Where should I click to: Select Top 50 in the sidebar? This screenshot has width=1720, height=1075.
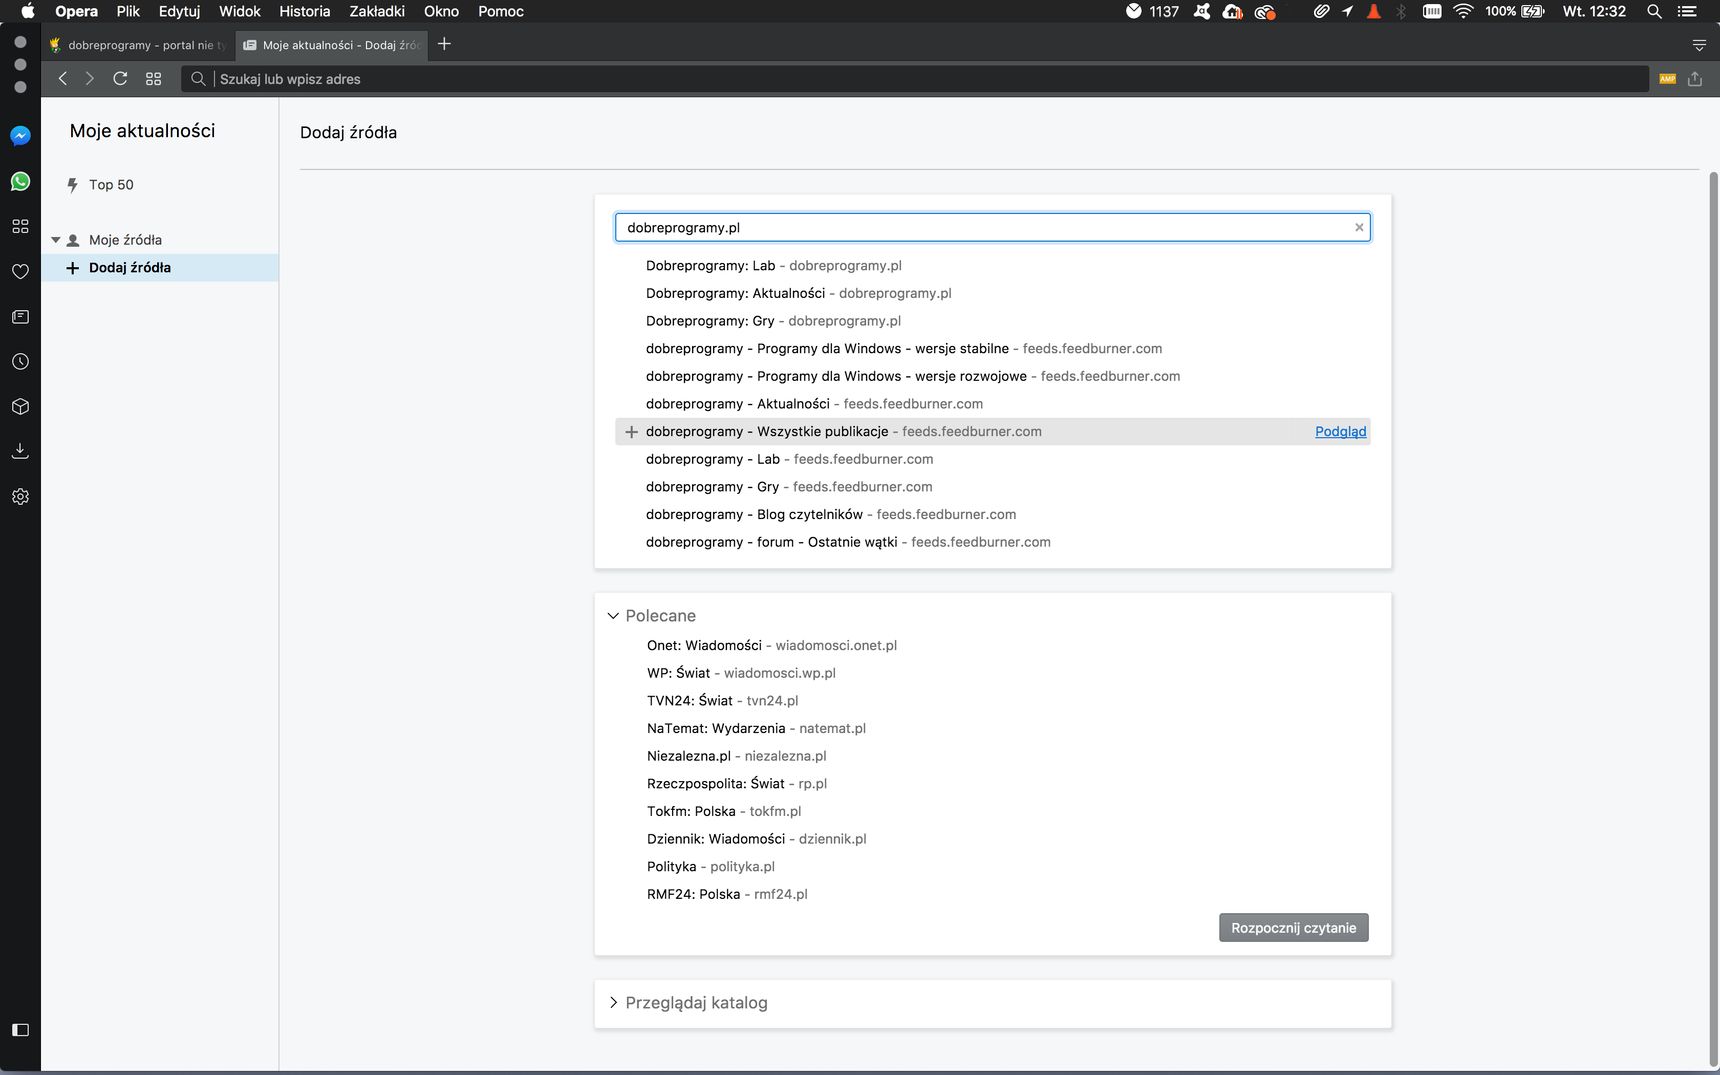pos(111,185)
